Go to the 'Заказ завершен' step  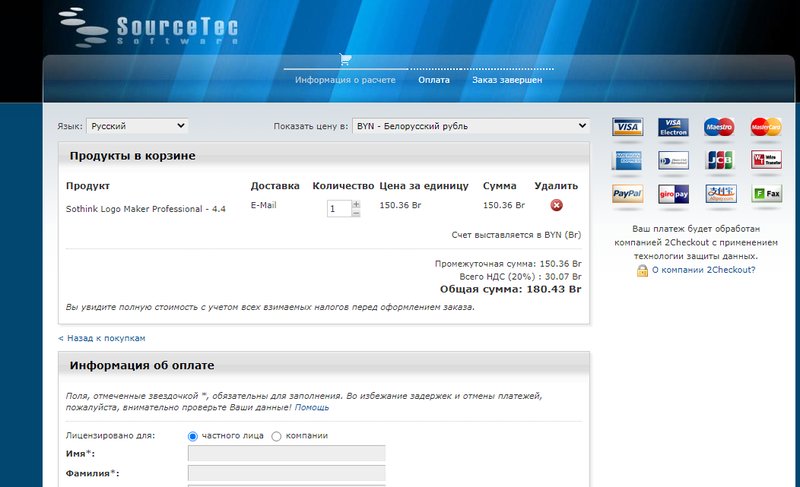[x=507, y=80]
